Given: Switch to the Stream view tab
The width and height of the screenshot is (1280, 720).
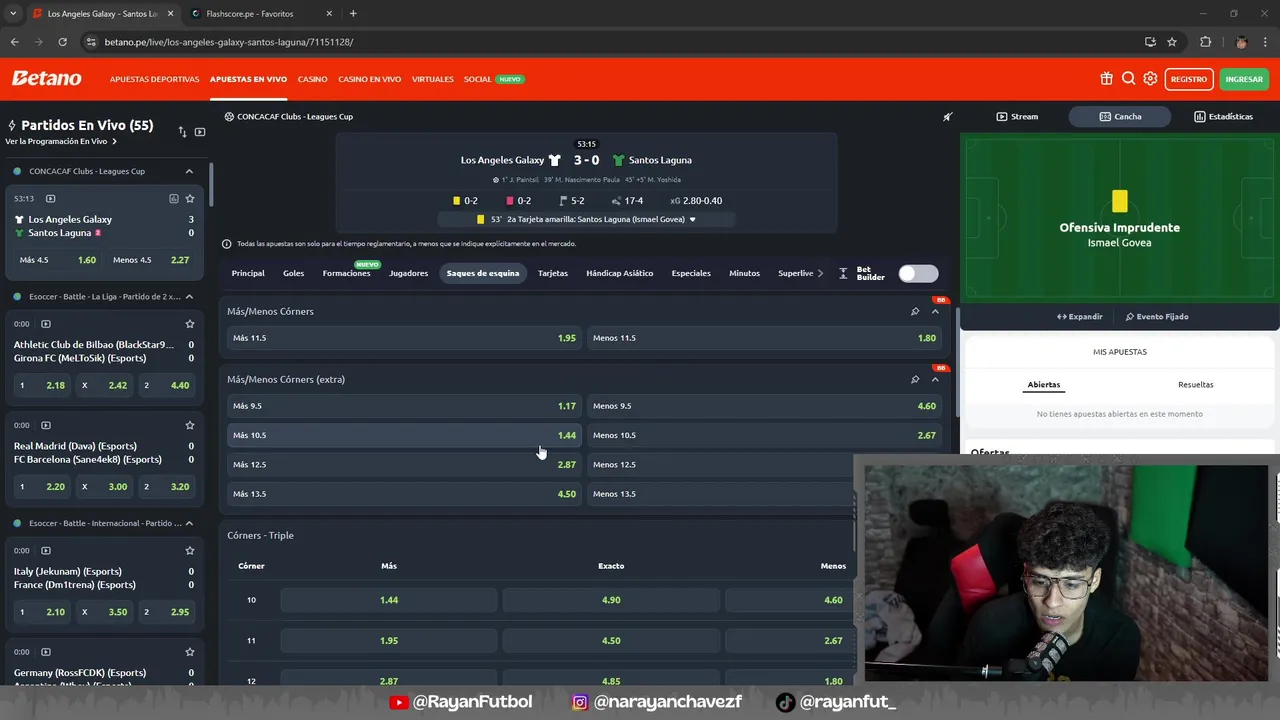Looking at the screenshot, I should 1017,117.
